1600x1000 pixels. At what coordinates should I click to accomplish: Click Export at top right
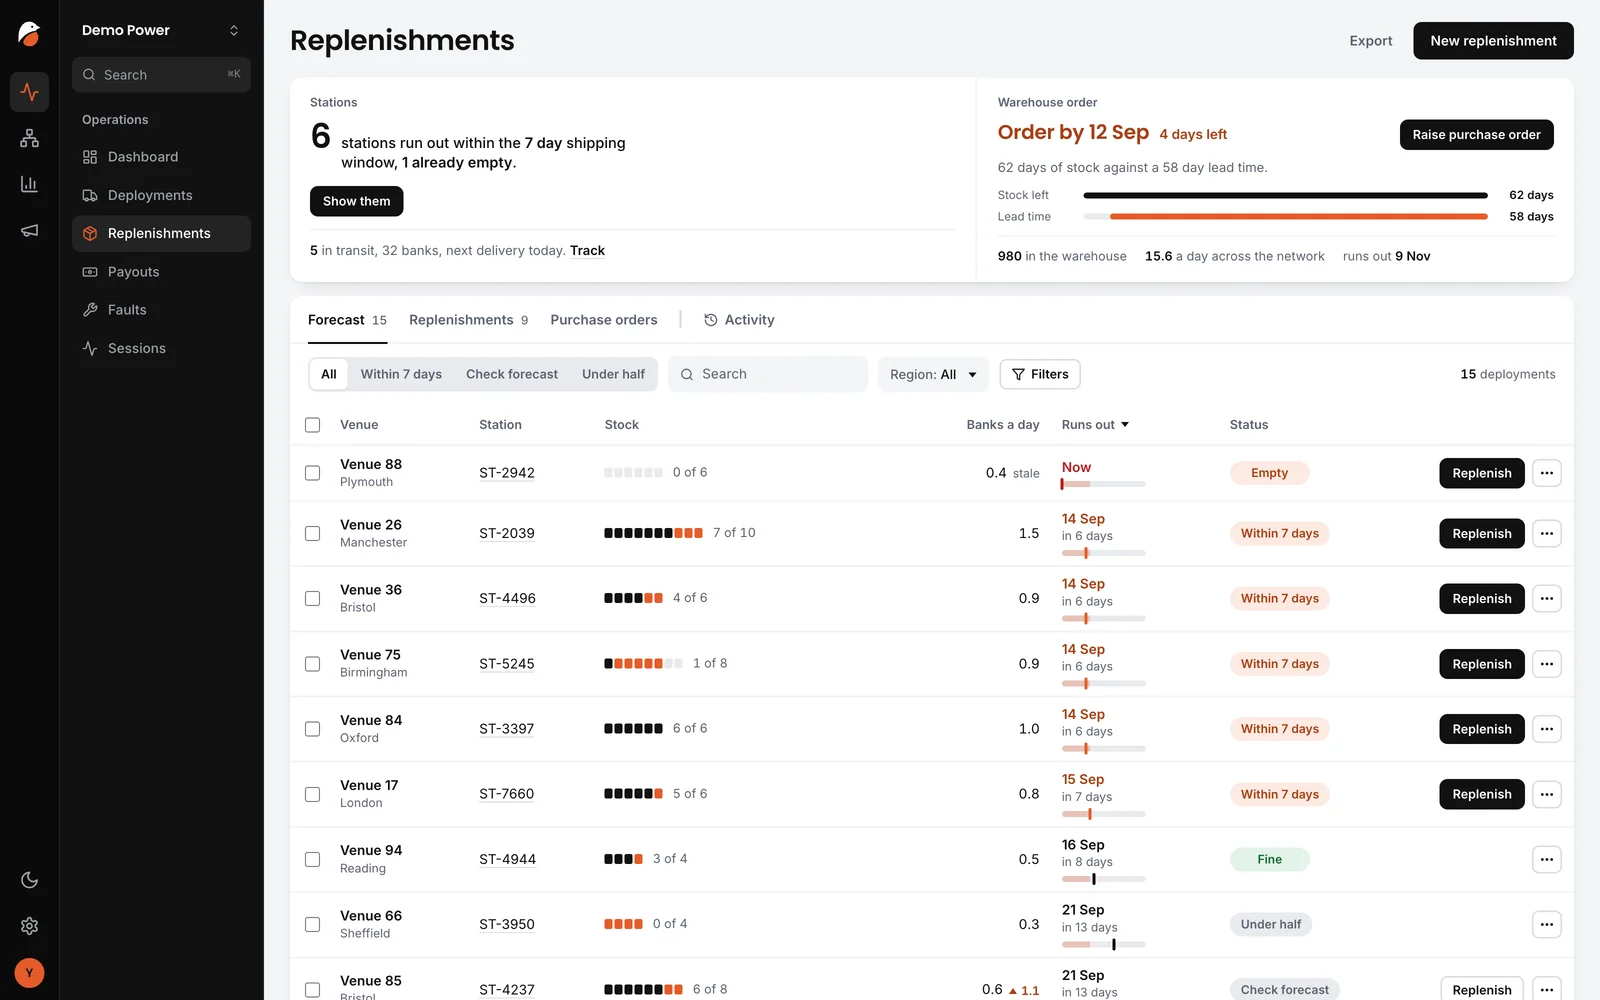[1370, 41]
